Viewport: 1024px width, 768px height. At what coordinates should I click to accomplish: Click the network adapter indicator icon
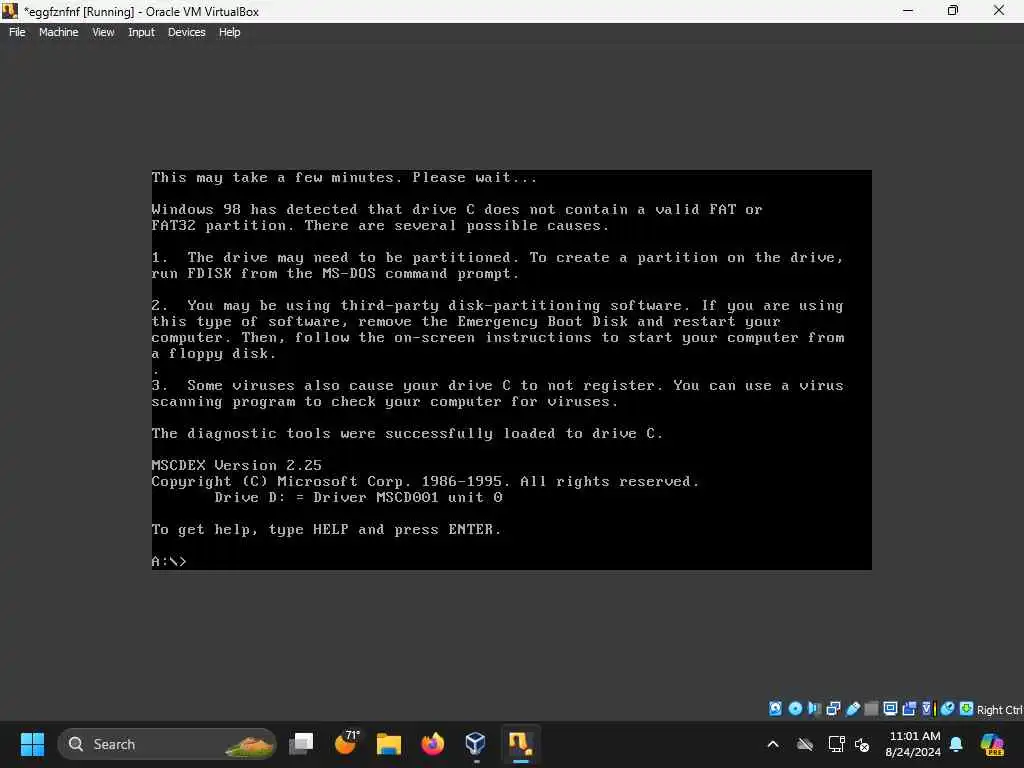[833, 709]
